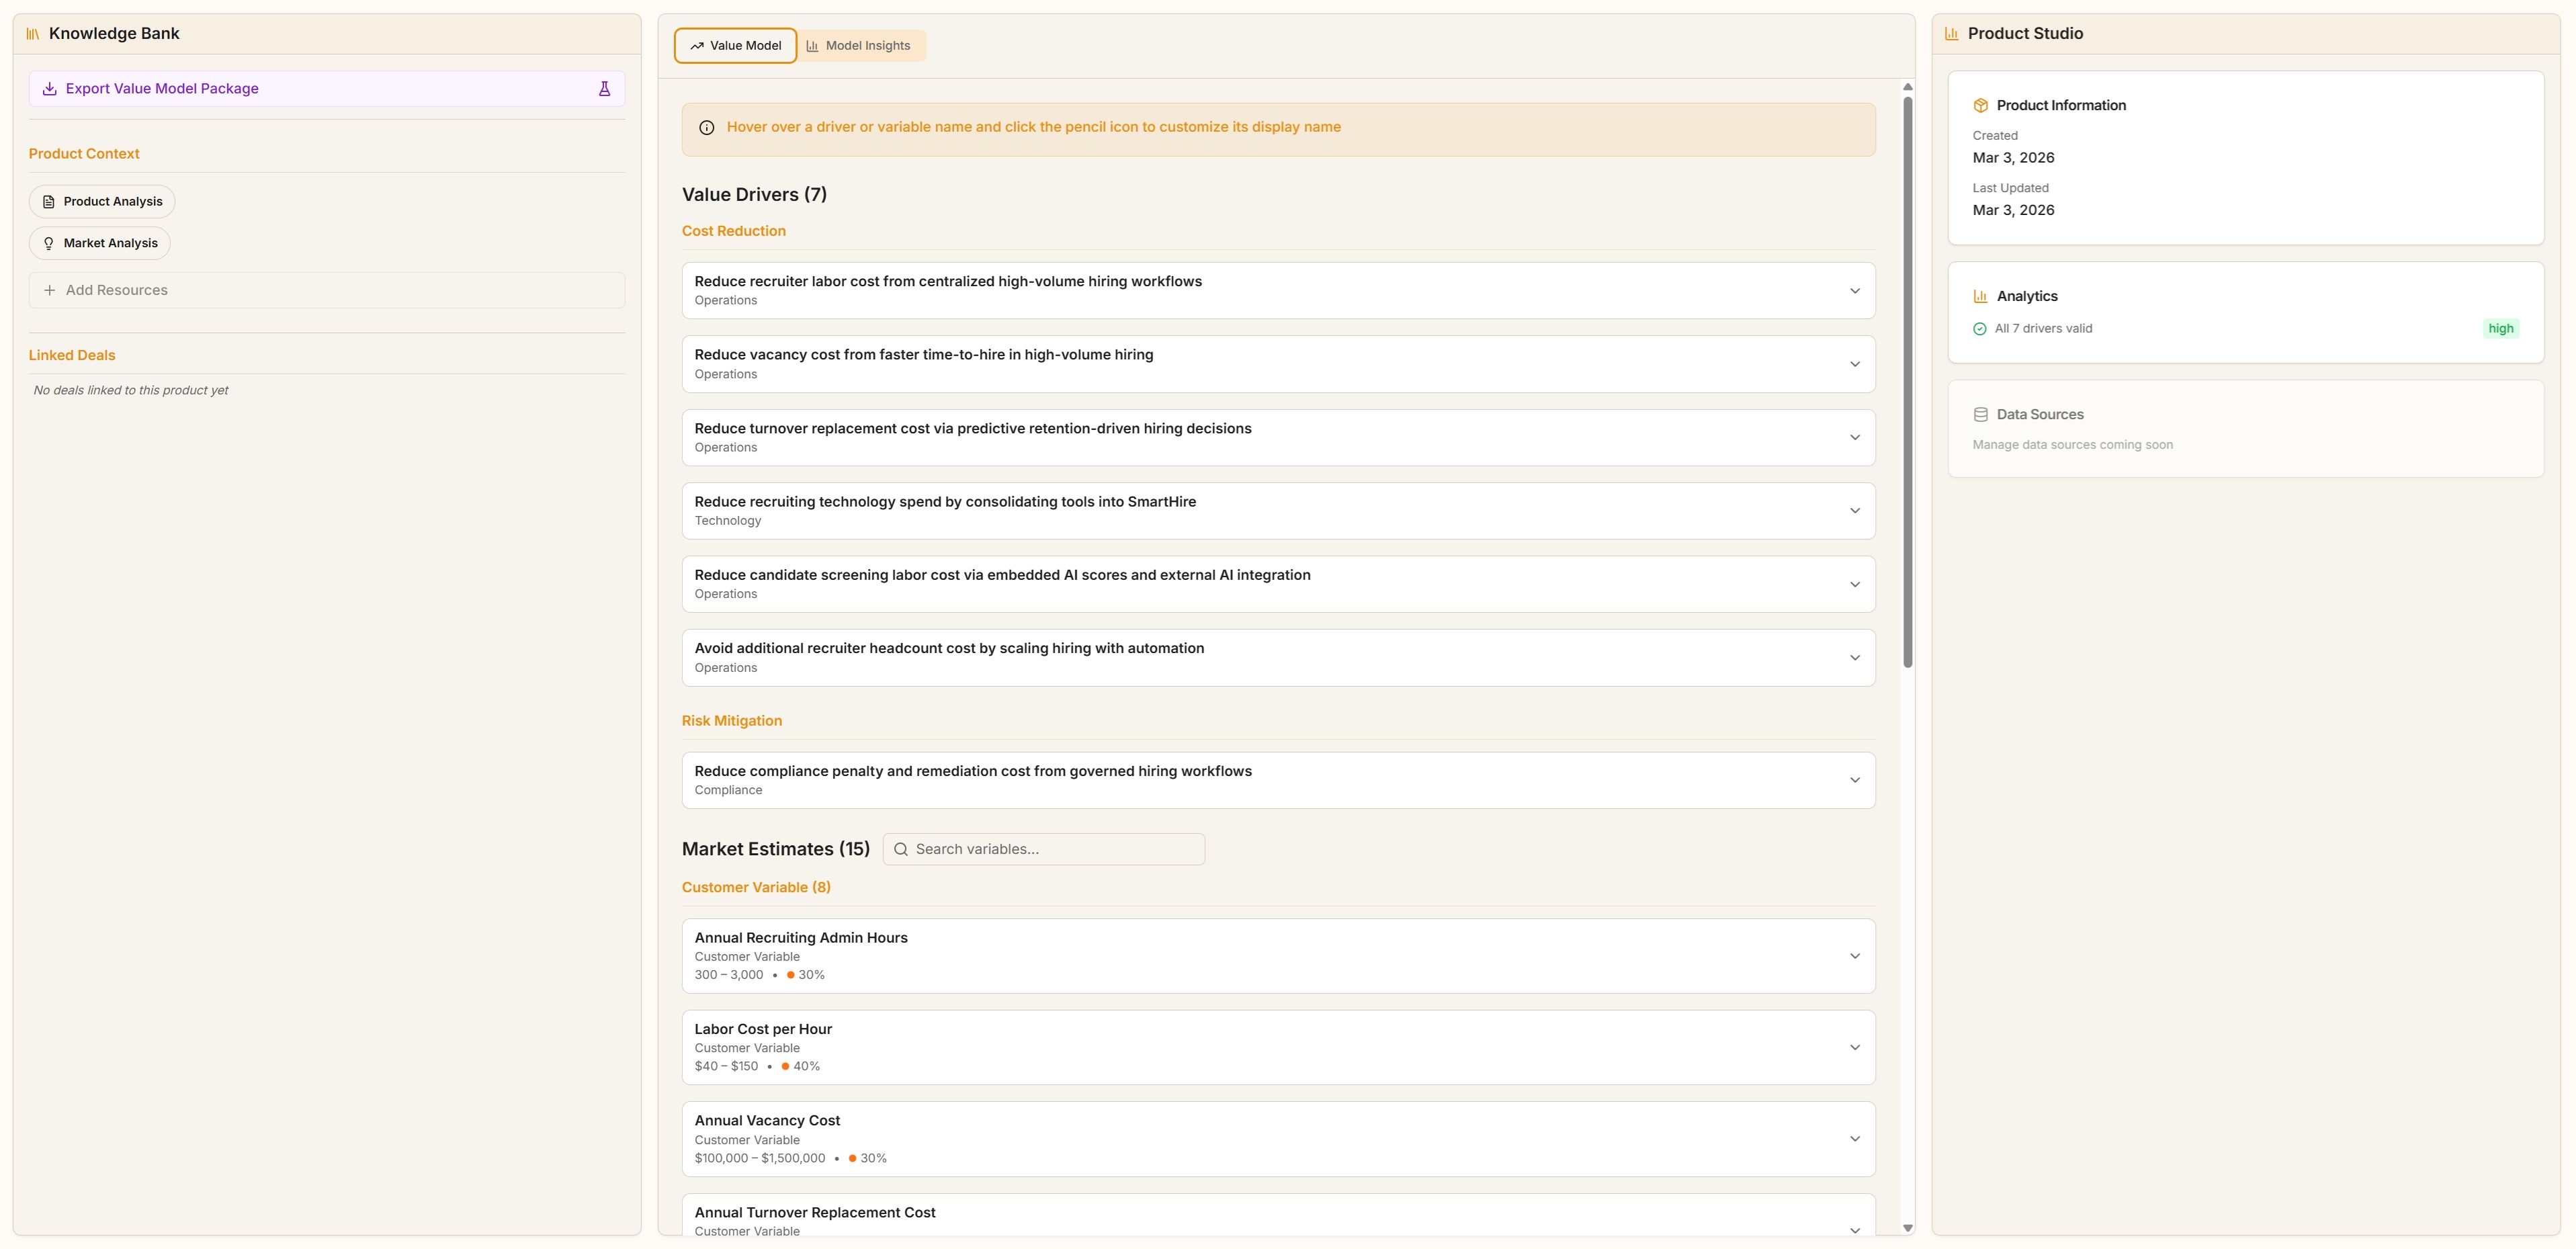This screenshot has width=2576, height=1249.
Task: Select the Value Model tab
Action: click(x=735, y=46)
